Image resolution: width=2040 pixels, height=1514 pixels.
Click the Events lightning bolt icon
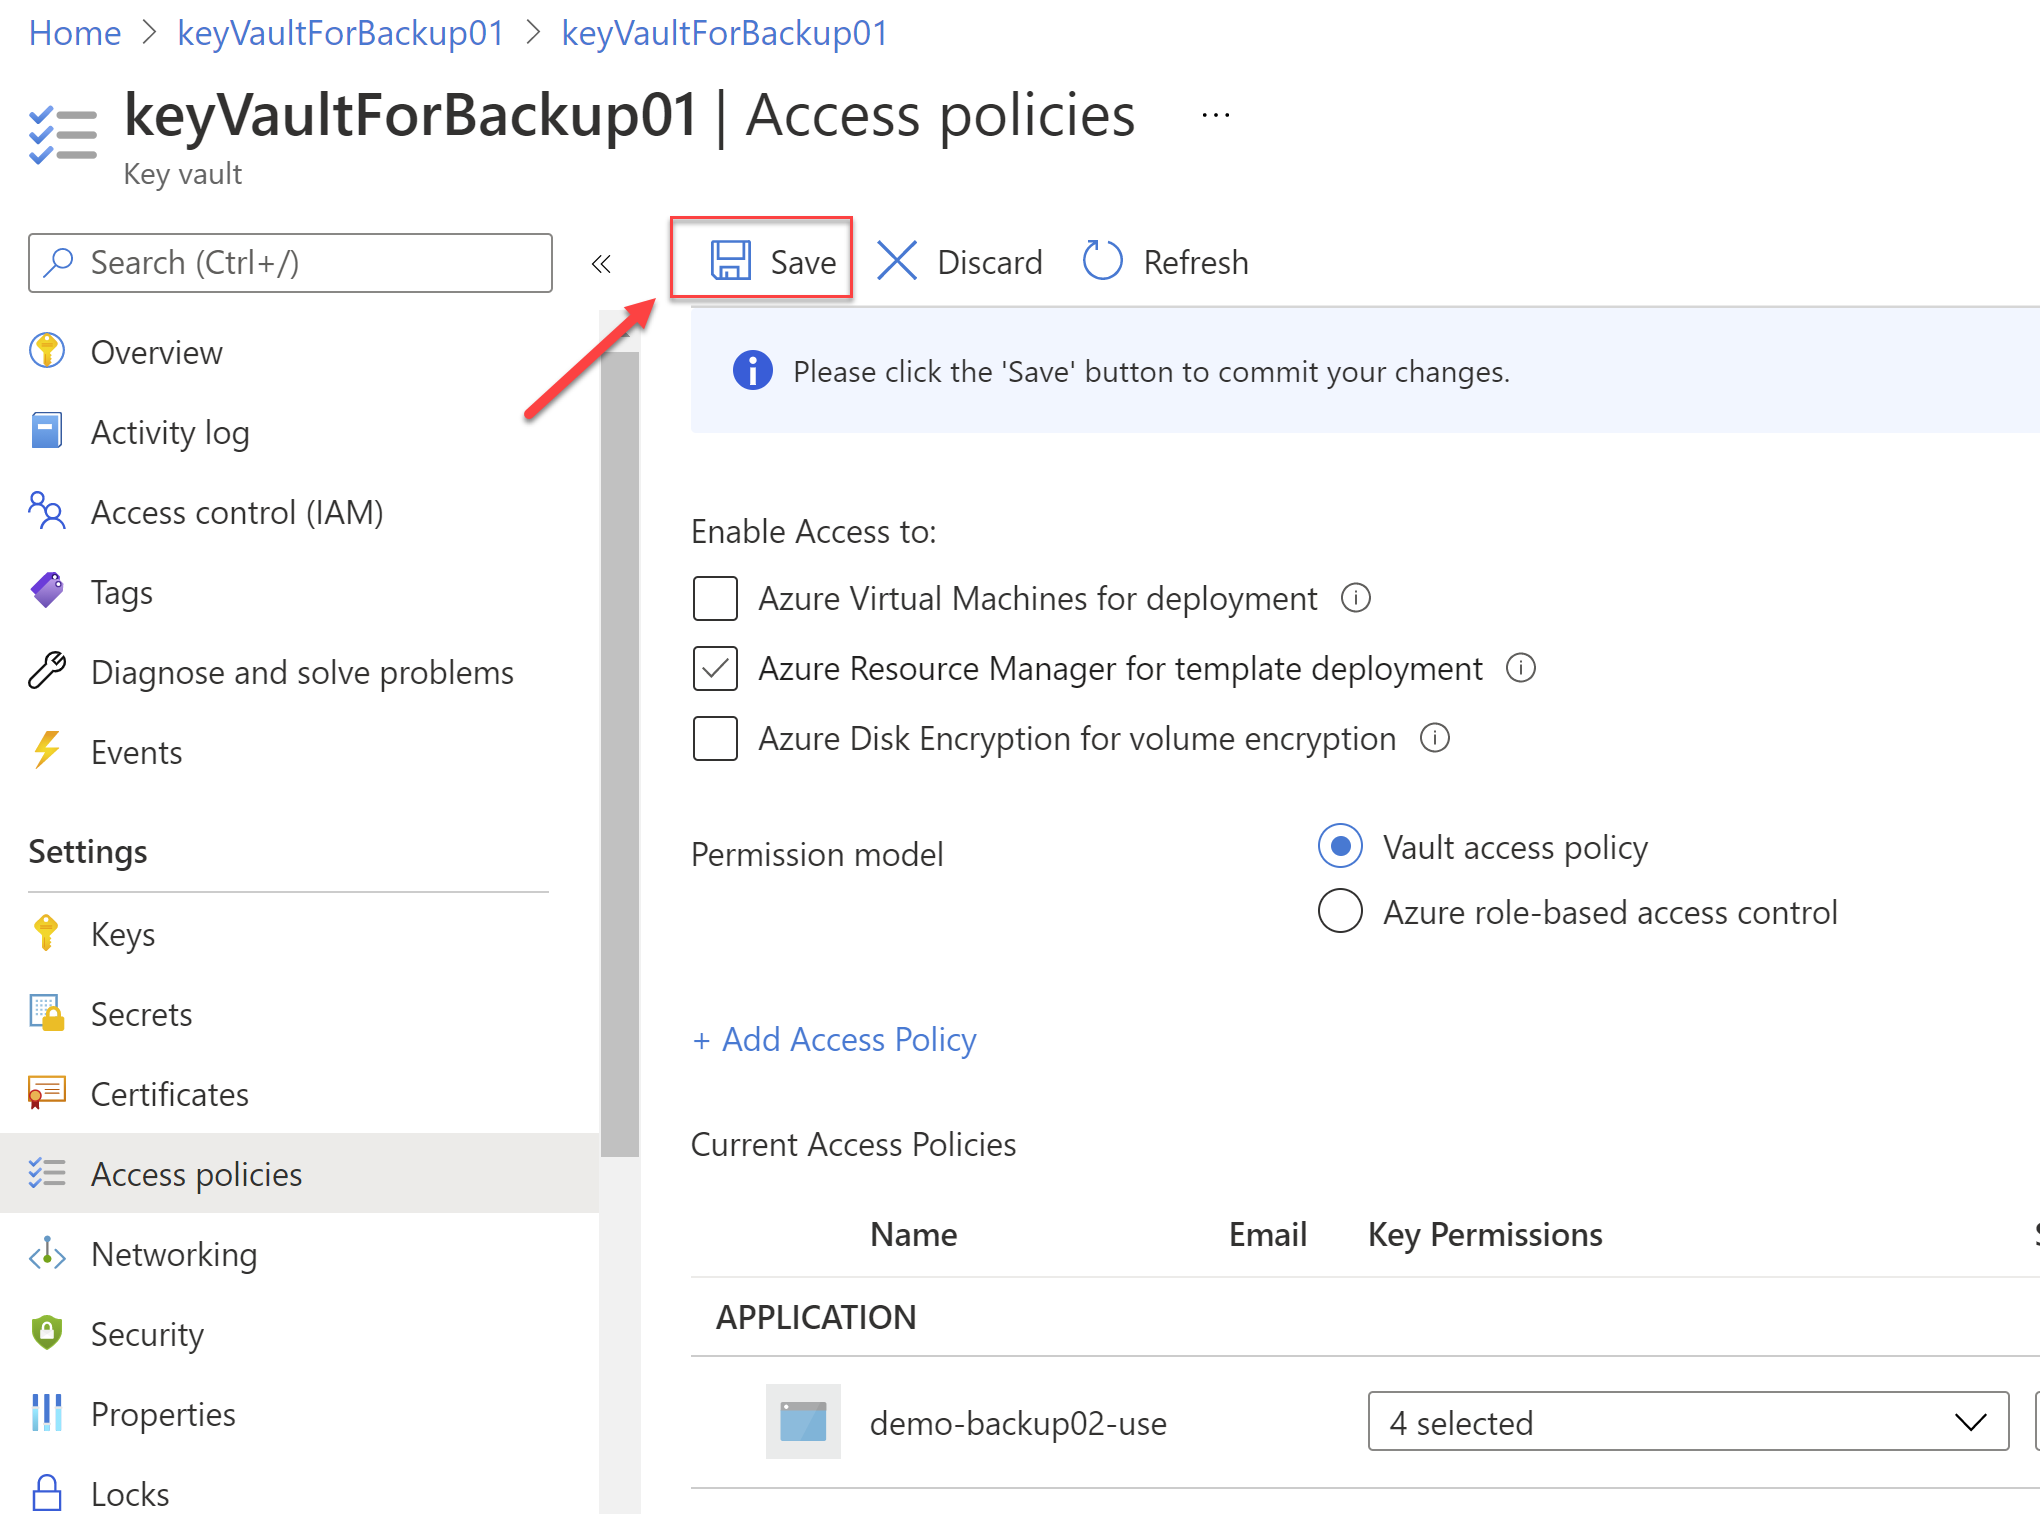(x=47, y=751)
